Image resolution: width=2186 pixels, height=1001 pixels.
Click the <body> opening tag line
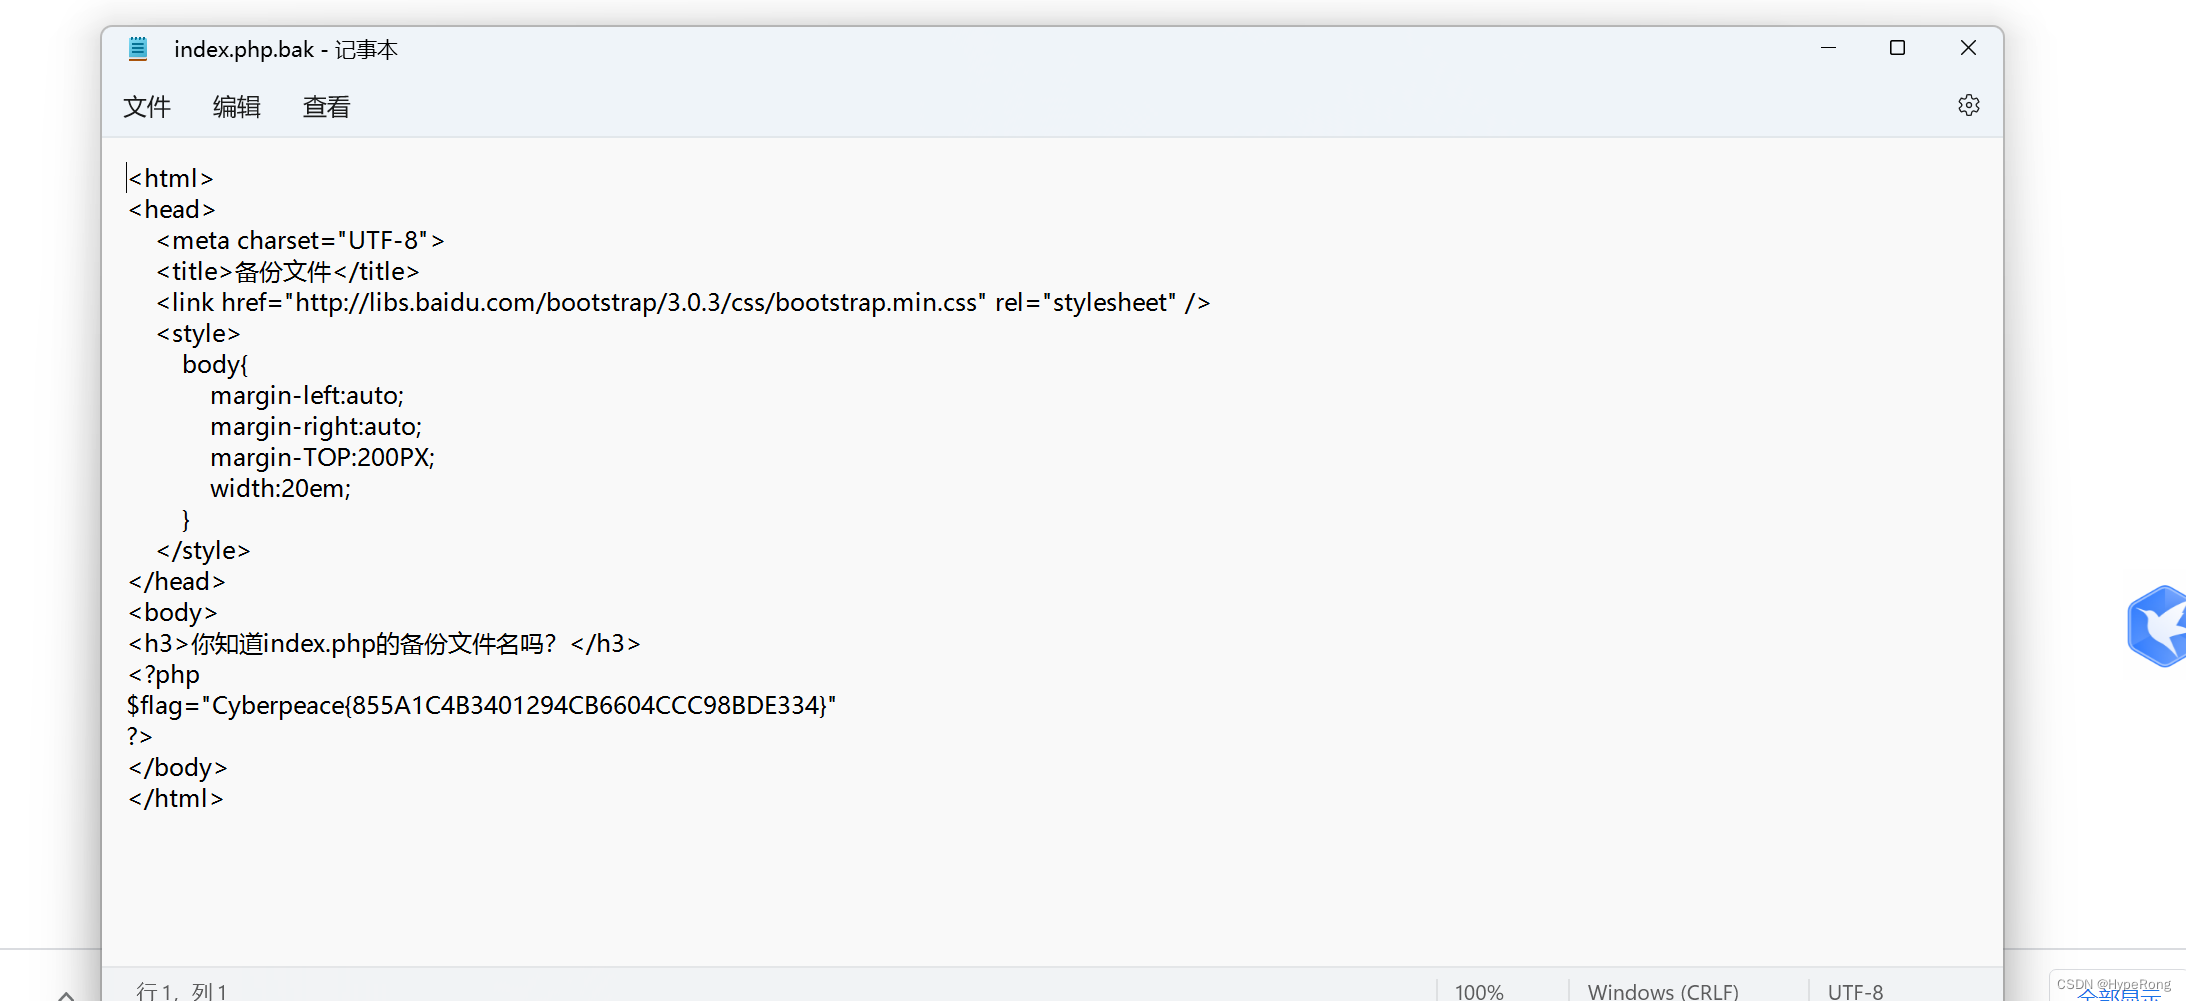click(x=172, y=612)
